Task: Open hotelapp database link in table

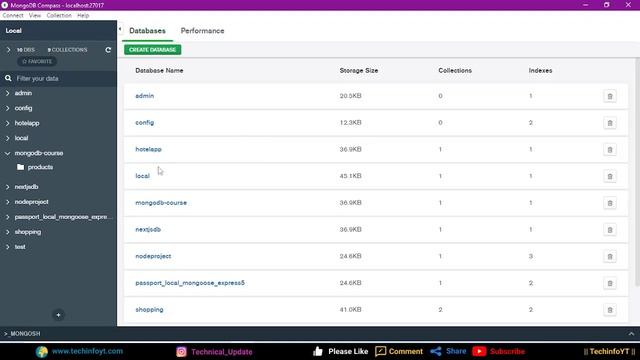Action: [x=149, y=149]
